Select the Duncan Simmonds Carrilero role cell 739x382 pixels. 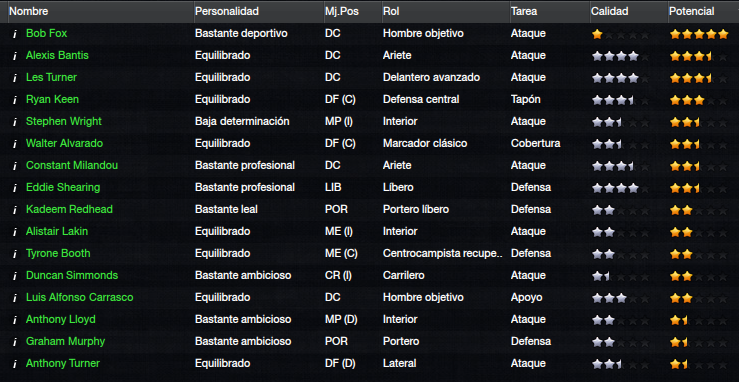(x=403, y=276)
